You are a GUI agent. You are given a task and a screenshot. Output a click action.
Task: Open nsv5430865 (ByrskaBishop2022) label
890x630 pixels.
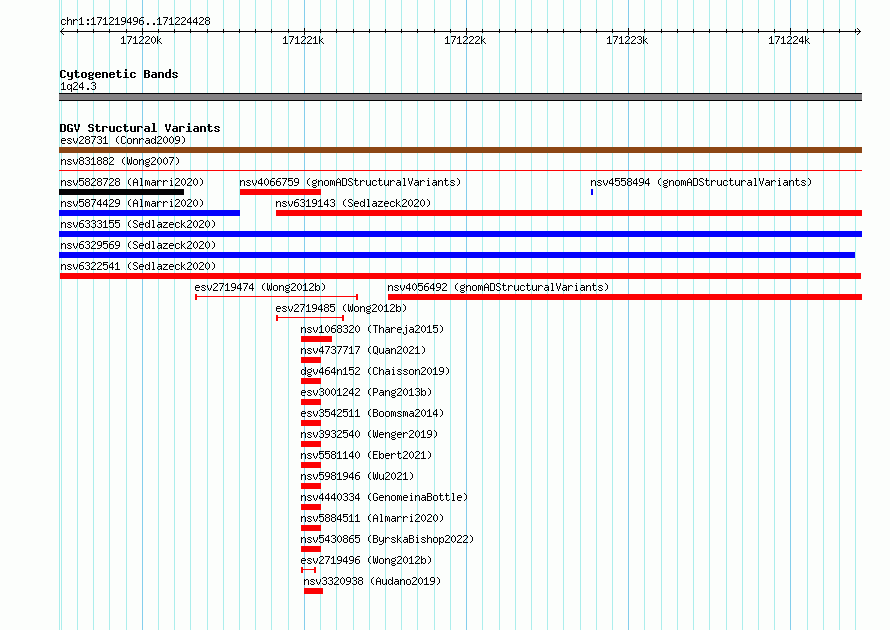pos(387,539)
